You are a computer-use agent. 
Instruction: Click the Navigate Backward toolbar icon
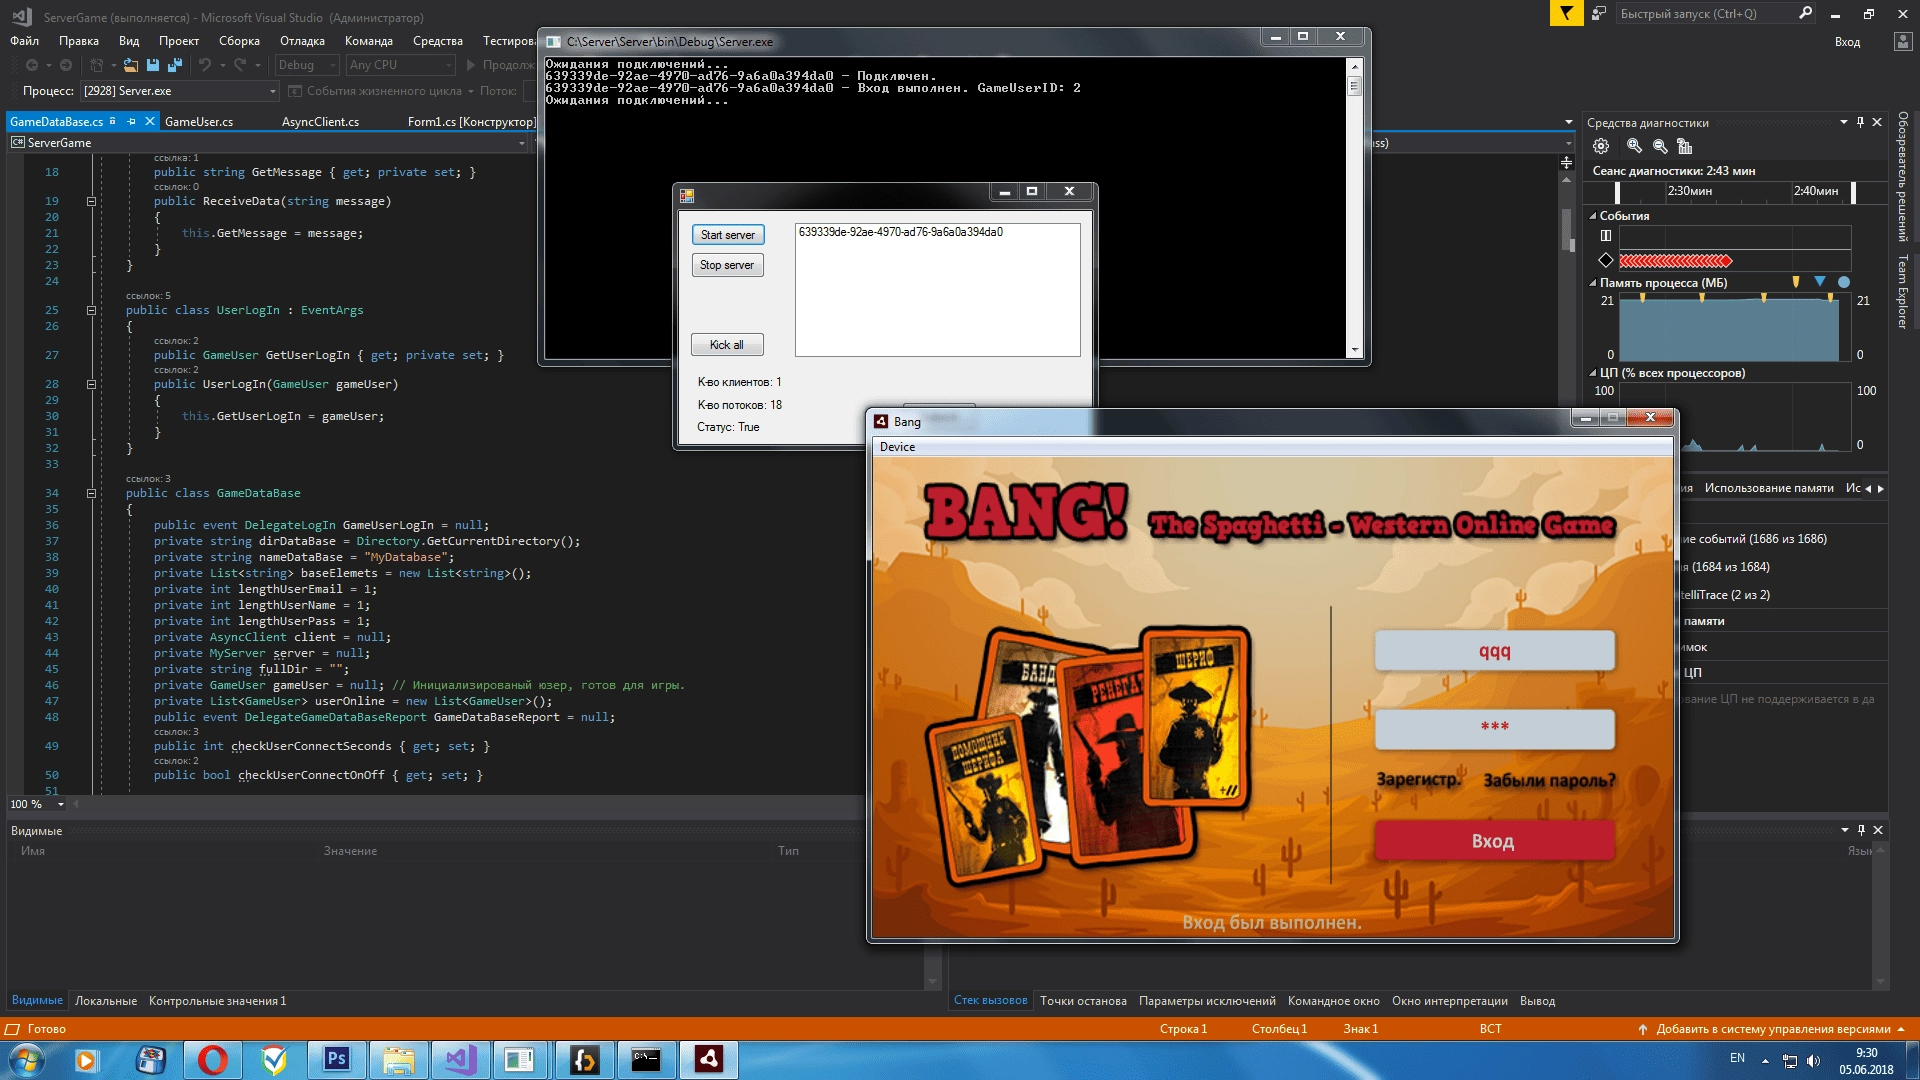tap(32, 65)
